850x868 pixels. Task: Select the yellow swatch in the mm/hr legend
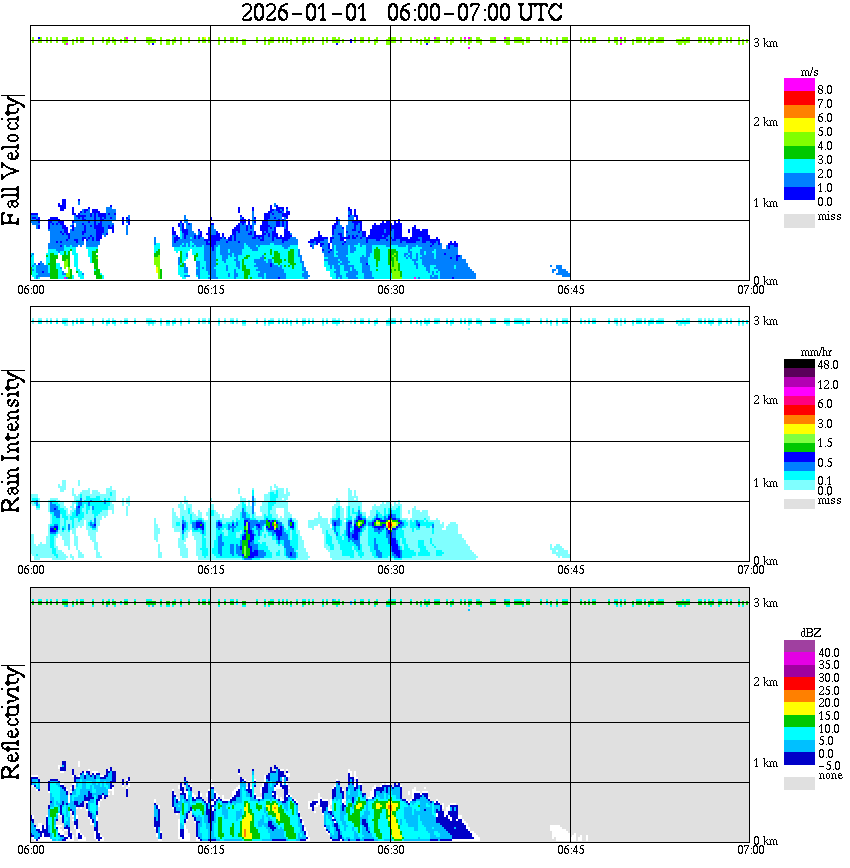pyautogui.click(x=799, y=428)
